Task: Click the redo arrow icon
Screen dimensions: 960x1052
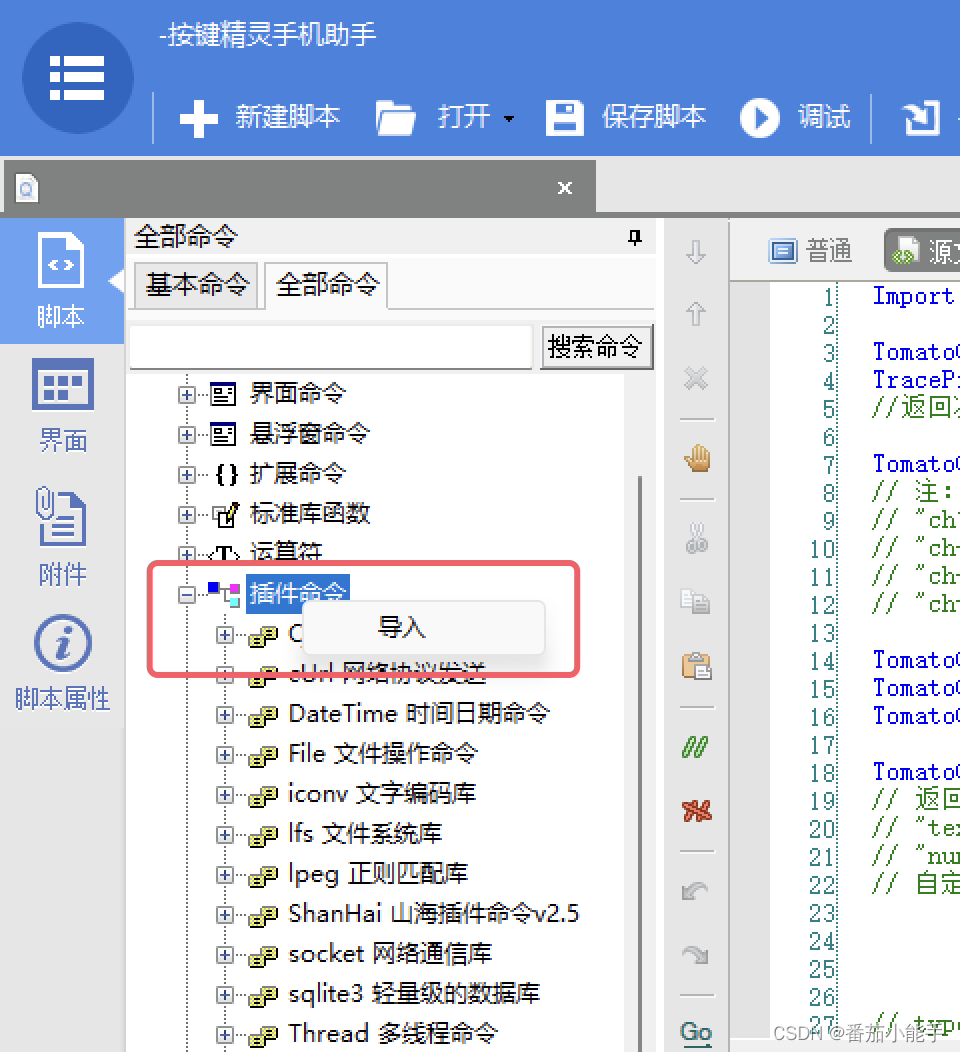Action: [695, 955]
